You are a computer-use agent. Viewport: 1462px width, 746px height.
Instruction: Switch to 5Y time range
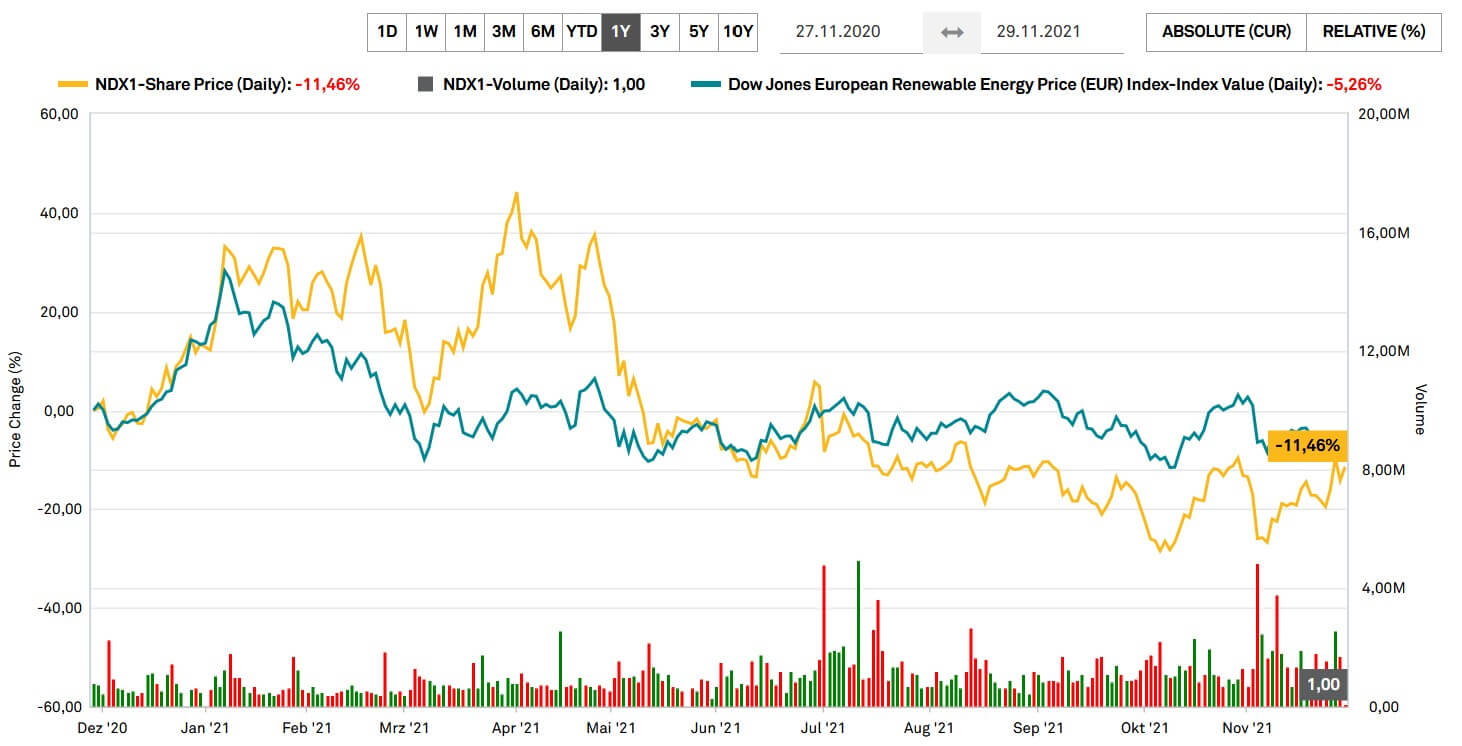pyautogui.click(x=699, y=31)
